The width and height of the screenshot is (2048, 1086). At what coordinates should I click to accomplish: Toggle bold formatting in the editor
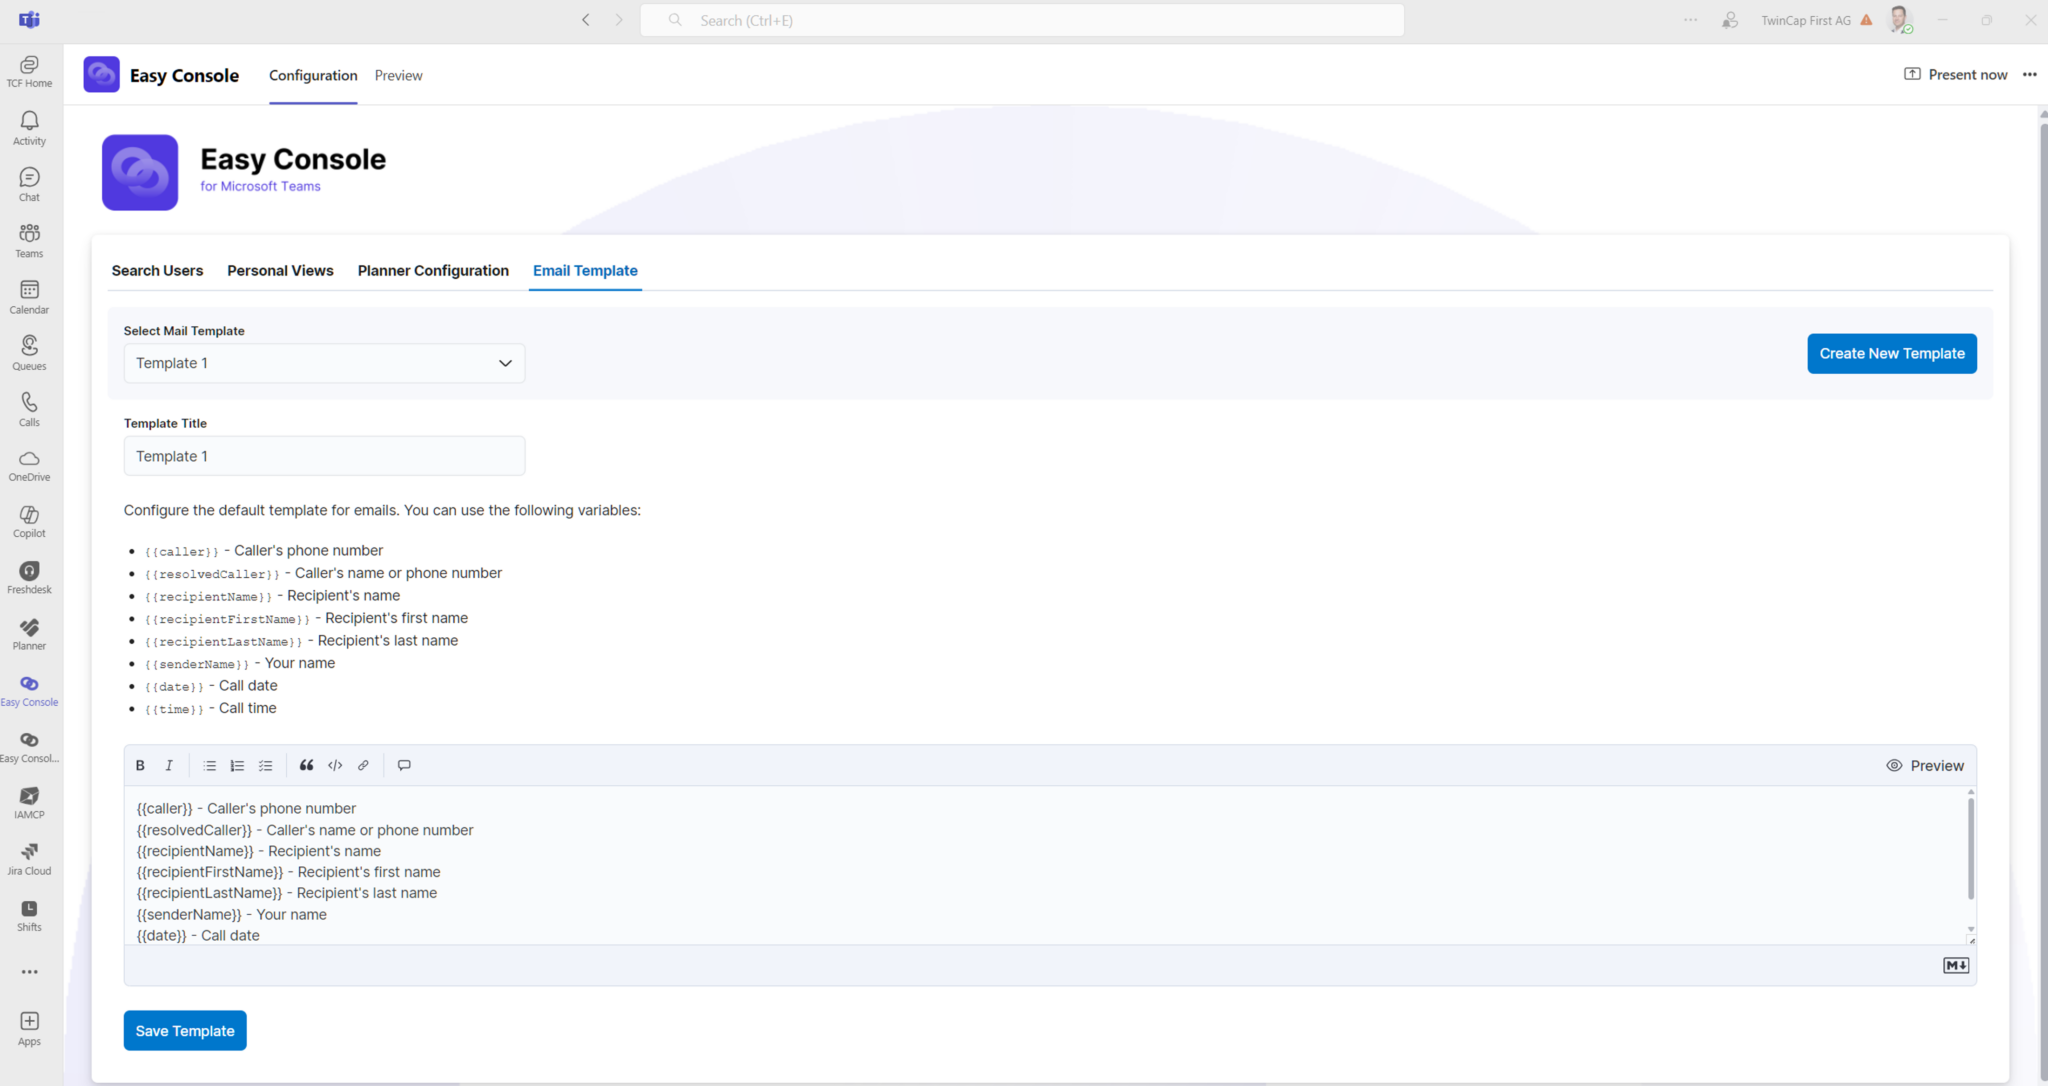pos(140,765)
